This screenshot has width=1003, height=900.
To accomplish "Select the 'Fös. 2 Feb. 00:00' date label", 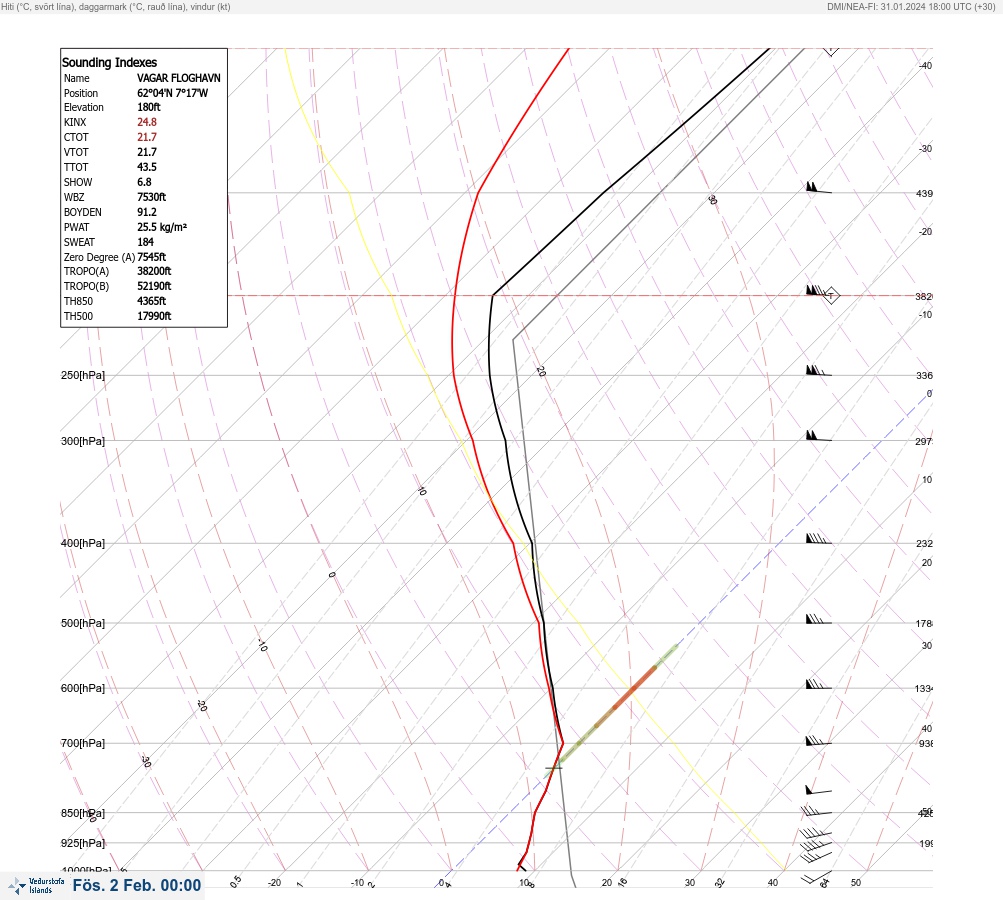I will coord(137,885).
